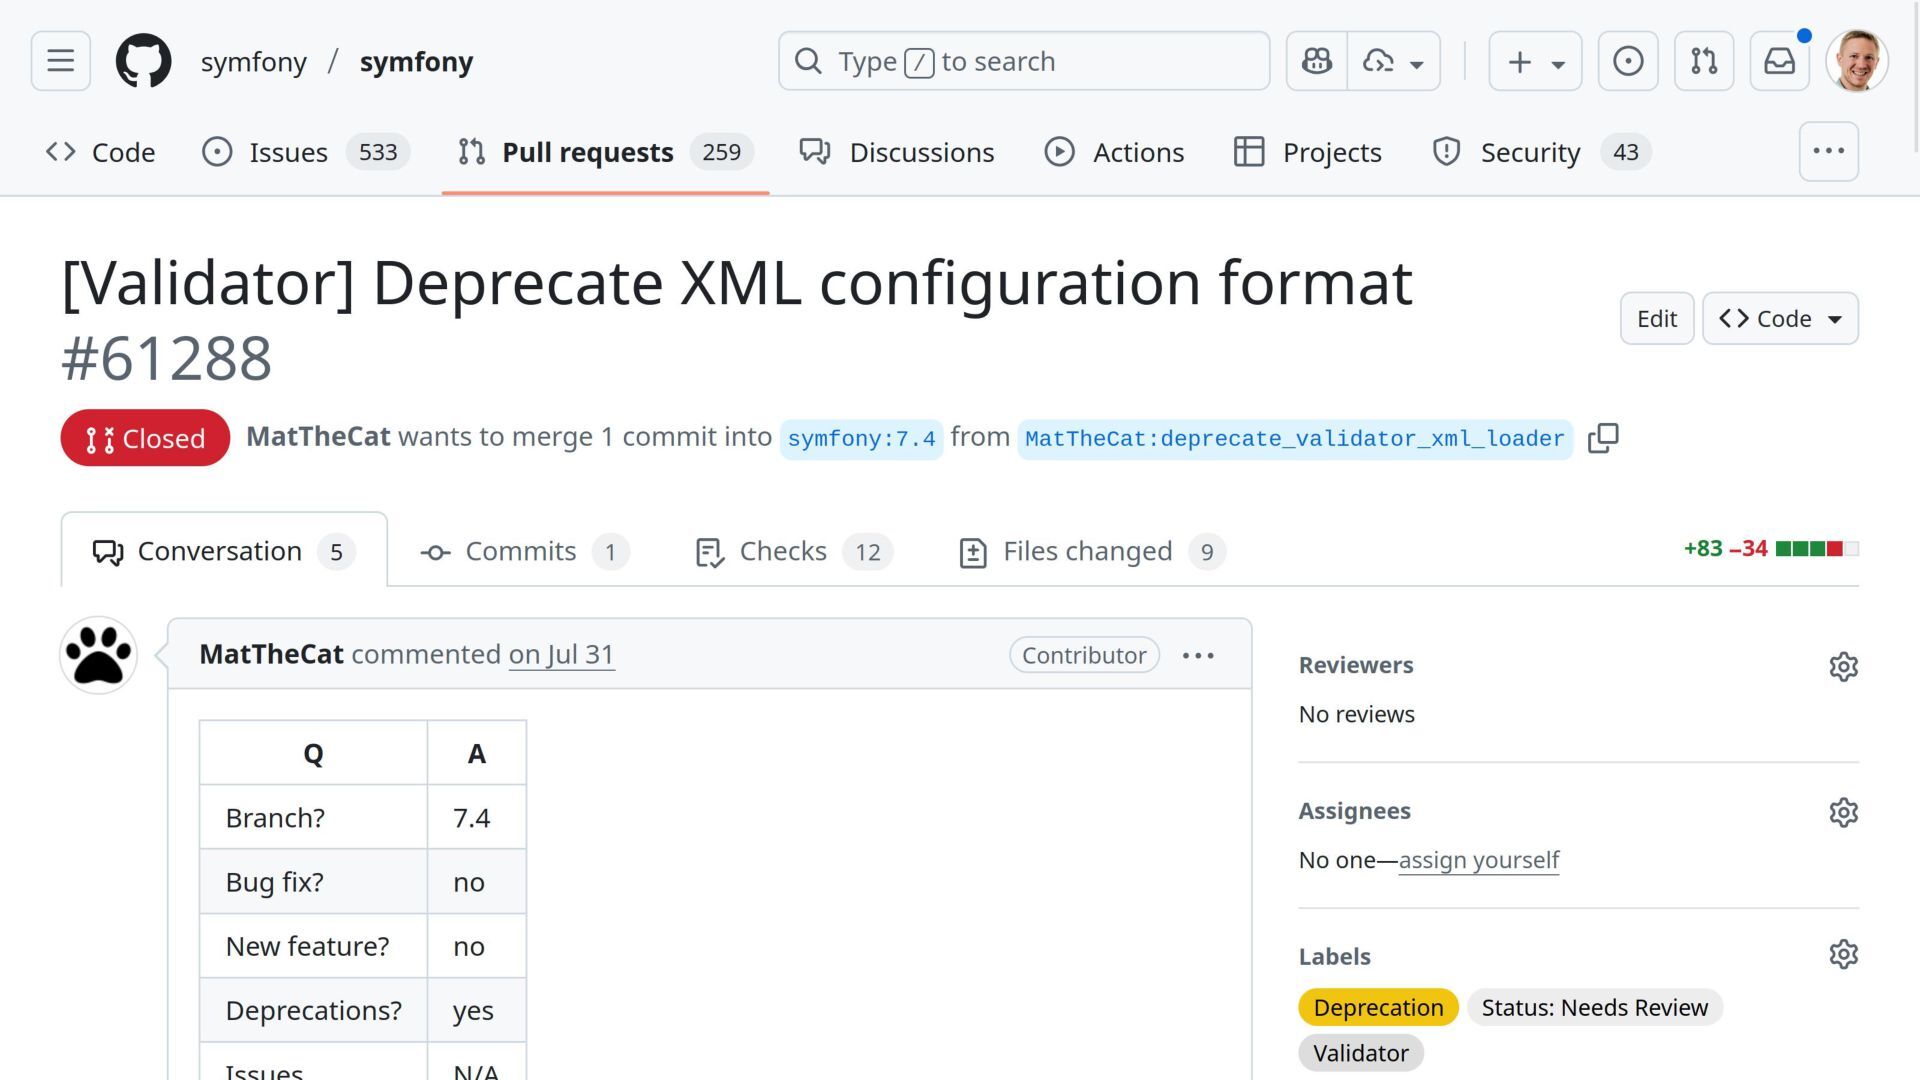Open notifications inbox icon

pos(1779,61)
